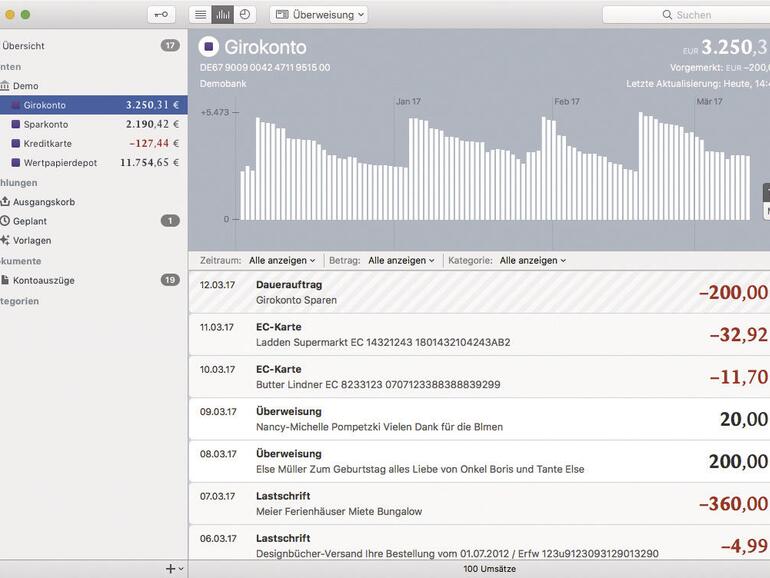Click the Sparkonto purple color square
The height and width of the screenshot is (578, 770).
(16, 124)
